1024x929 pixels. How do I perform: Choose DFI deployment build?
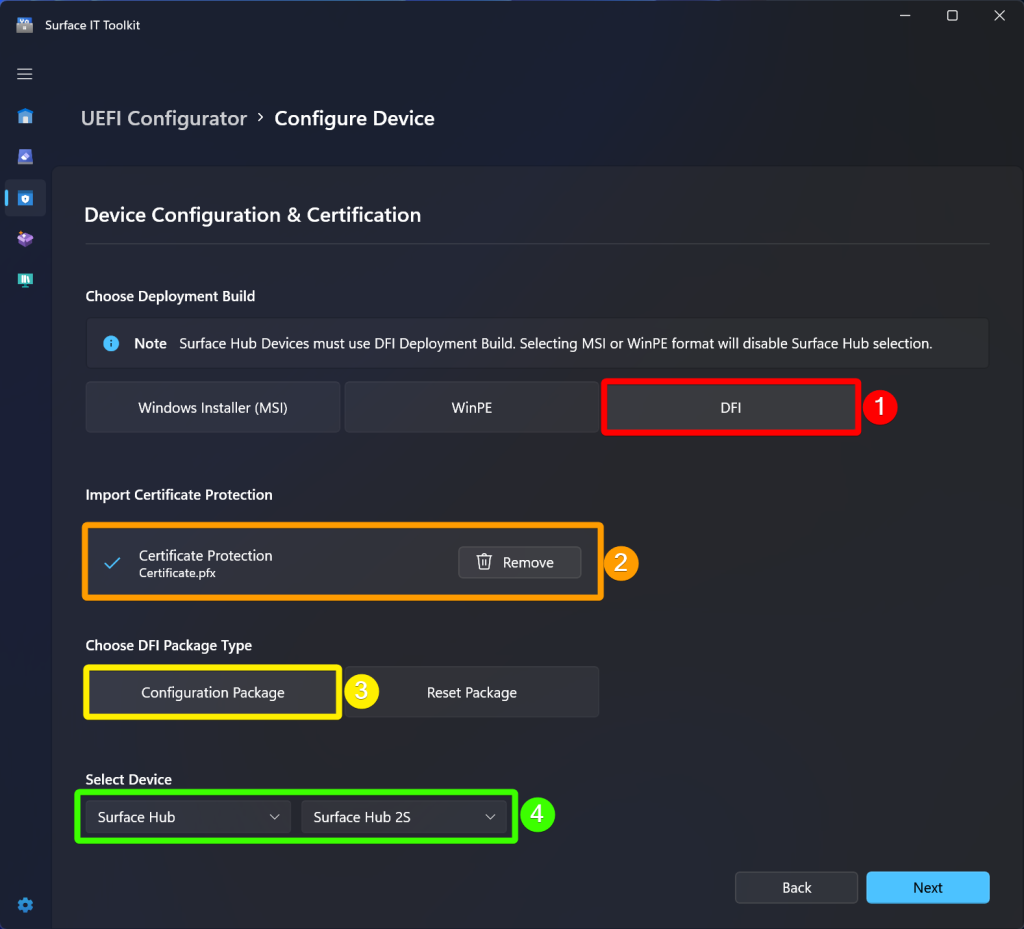coord(731,407)
